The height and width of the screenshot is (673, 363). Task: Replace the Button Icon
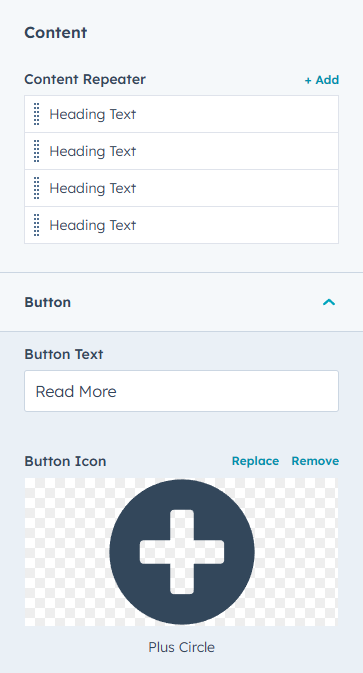pos(255,461)
